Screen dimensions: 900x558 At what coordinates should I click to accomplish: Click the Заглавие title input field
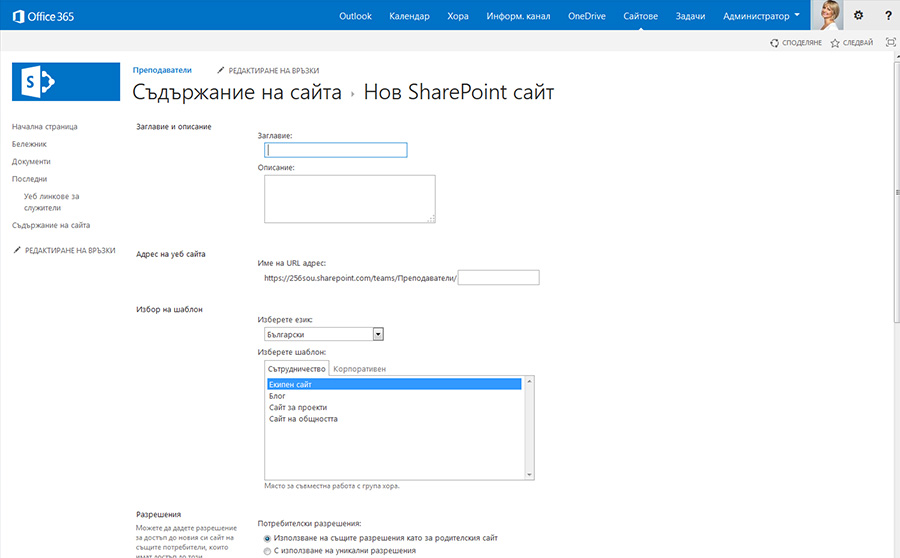click(336, 150)
